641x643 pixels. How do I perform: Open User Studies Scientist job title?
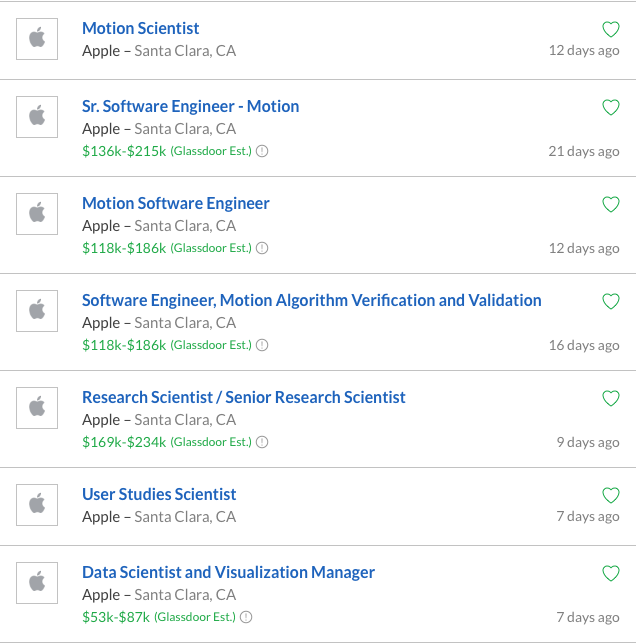[x=159, y=495]
